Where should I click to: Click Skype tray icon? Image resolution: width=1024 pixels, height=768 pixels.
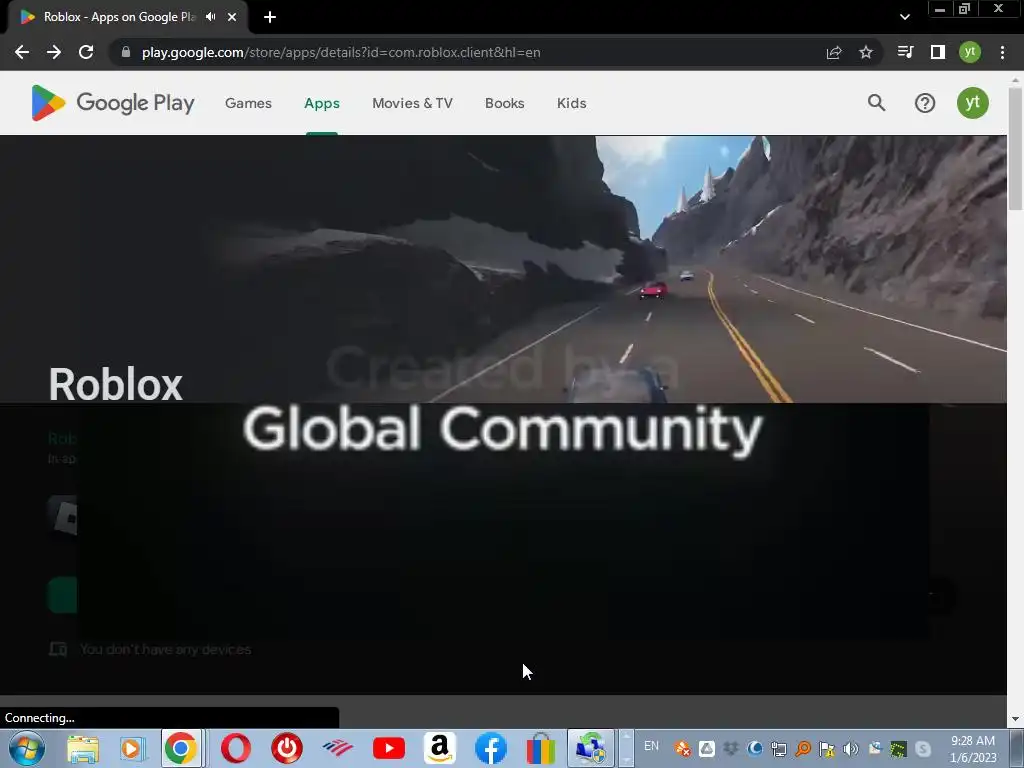click(x=923, y=749)
